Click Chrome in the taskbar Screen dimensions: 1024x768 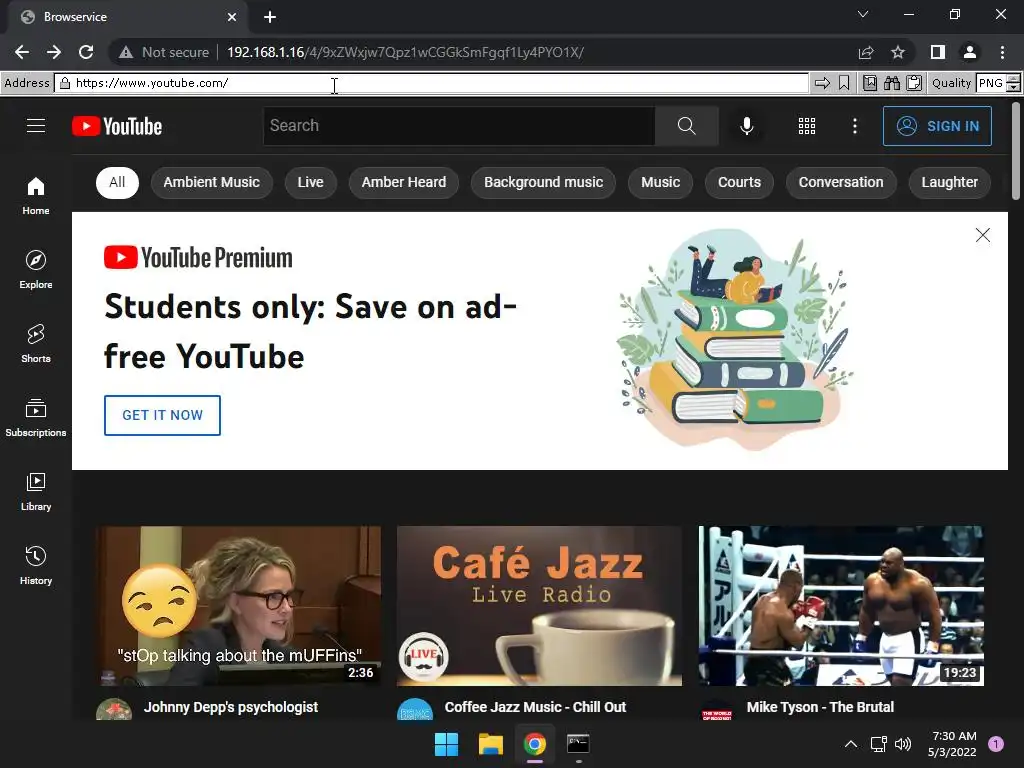click(x=534, y=744)
